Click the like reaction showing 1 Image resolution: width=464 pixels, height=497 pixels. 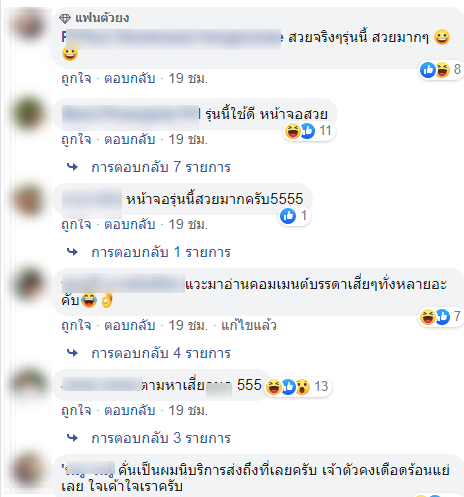pyautogui.click(x=294, y=216)
